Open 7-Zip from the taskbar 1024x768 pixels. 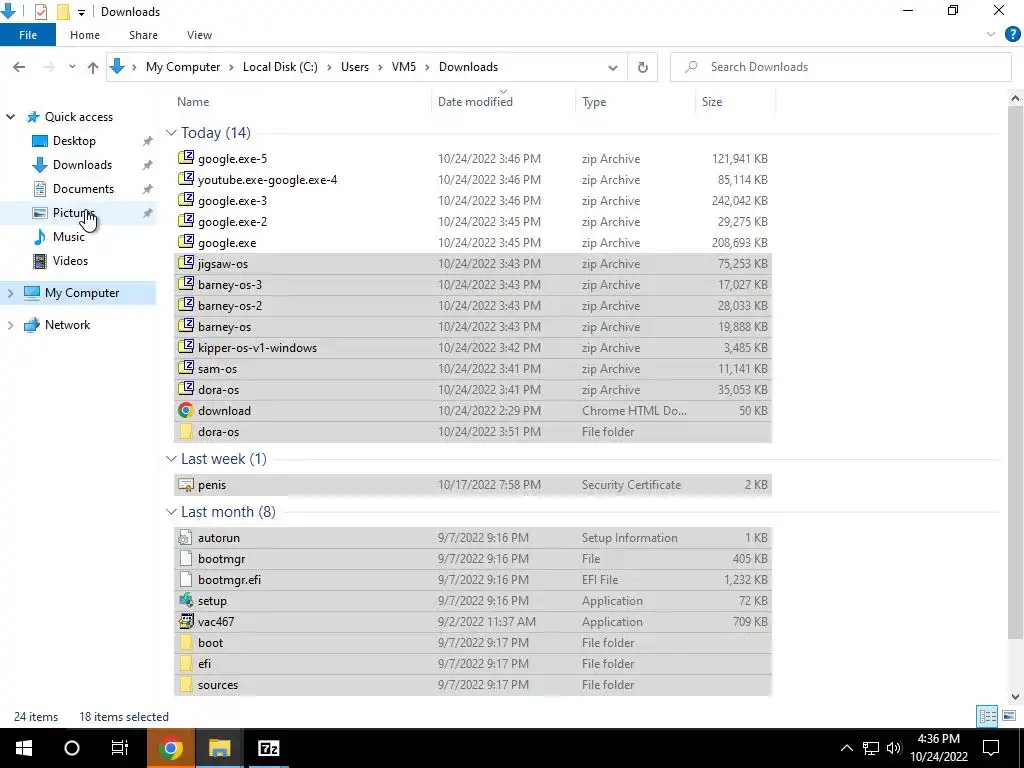click(x=268, y=748)
